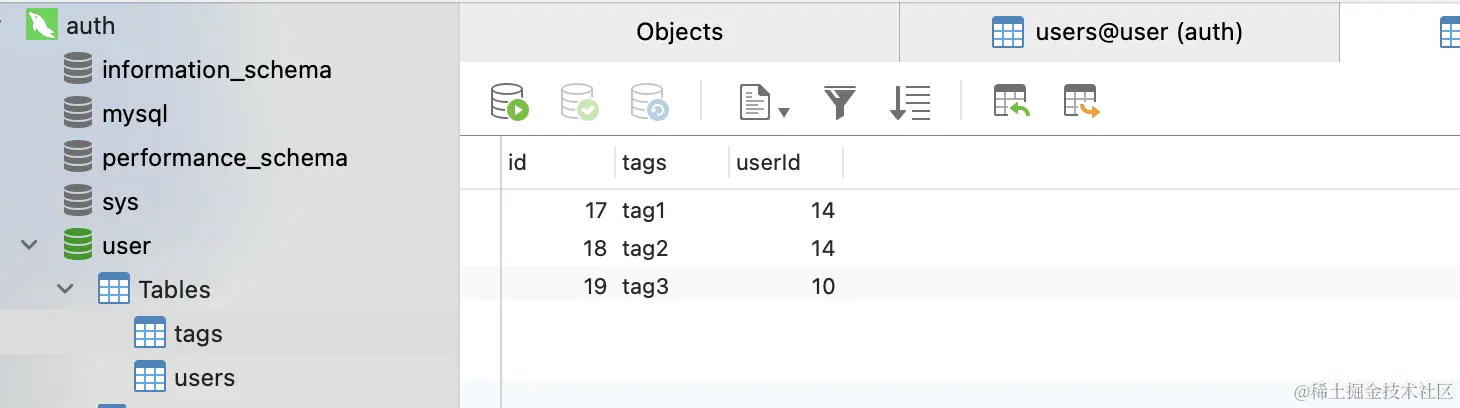Click the Export table data icon
Image resolution: width=1460 pixels, height=408 pixels.
pyautogui.click(x=1081, y=102)
